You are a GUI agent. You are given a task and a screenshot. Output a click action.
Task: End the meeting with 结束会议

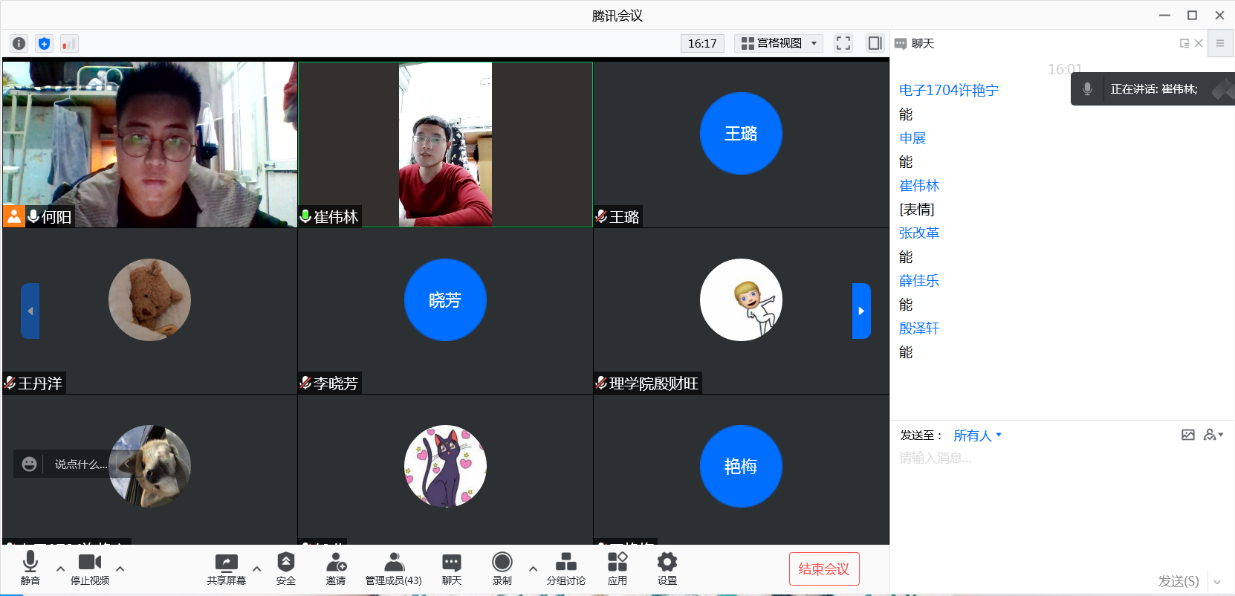click(x=824, y=568)
